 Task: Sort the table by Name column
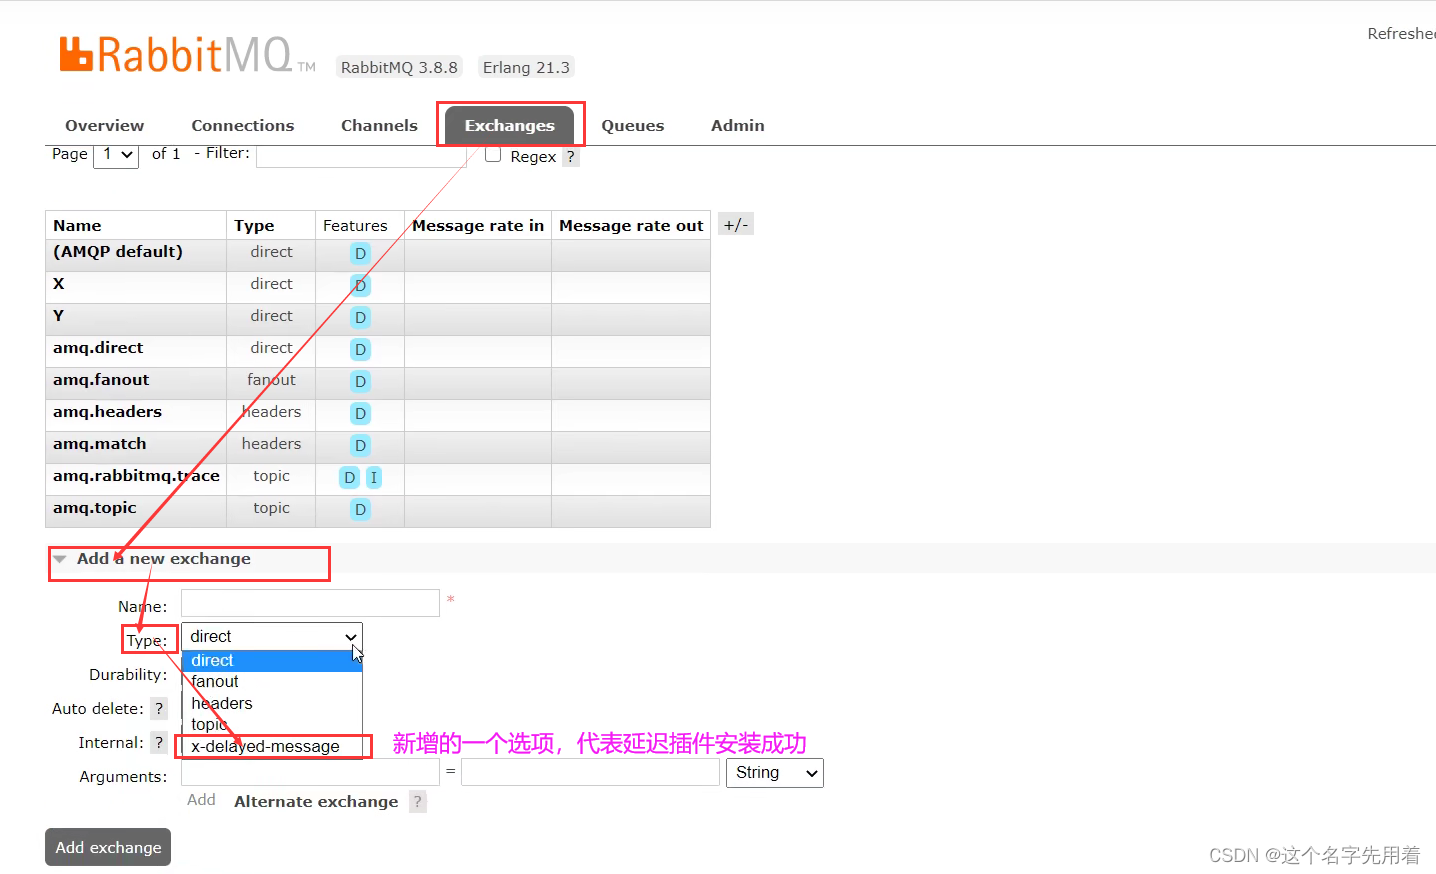tap(77, 226)
